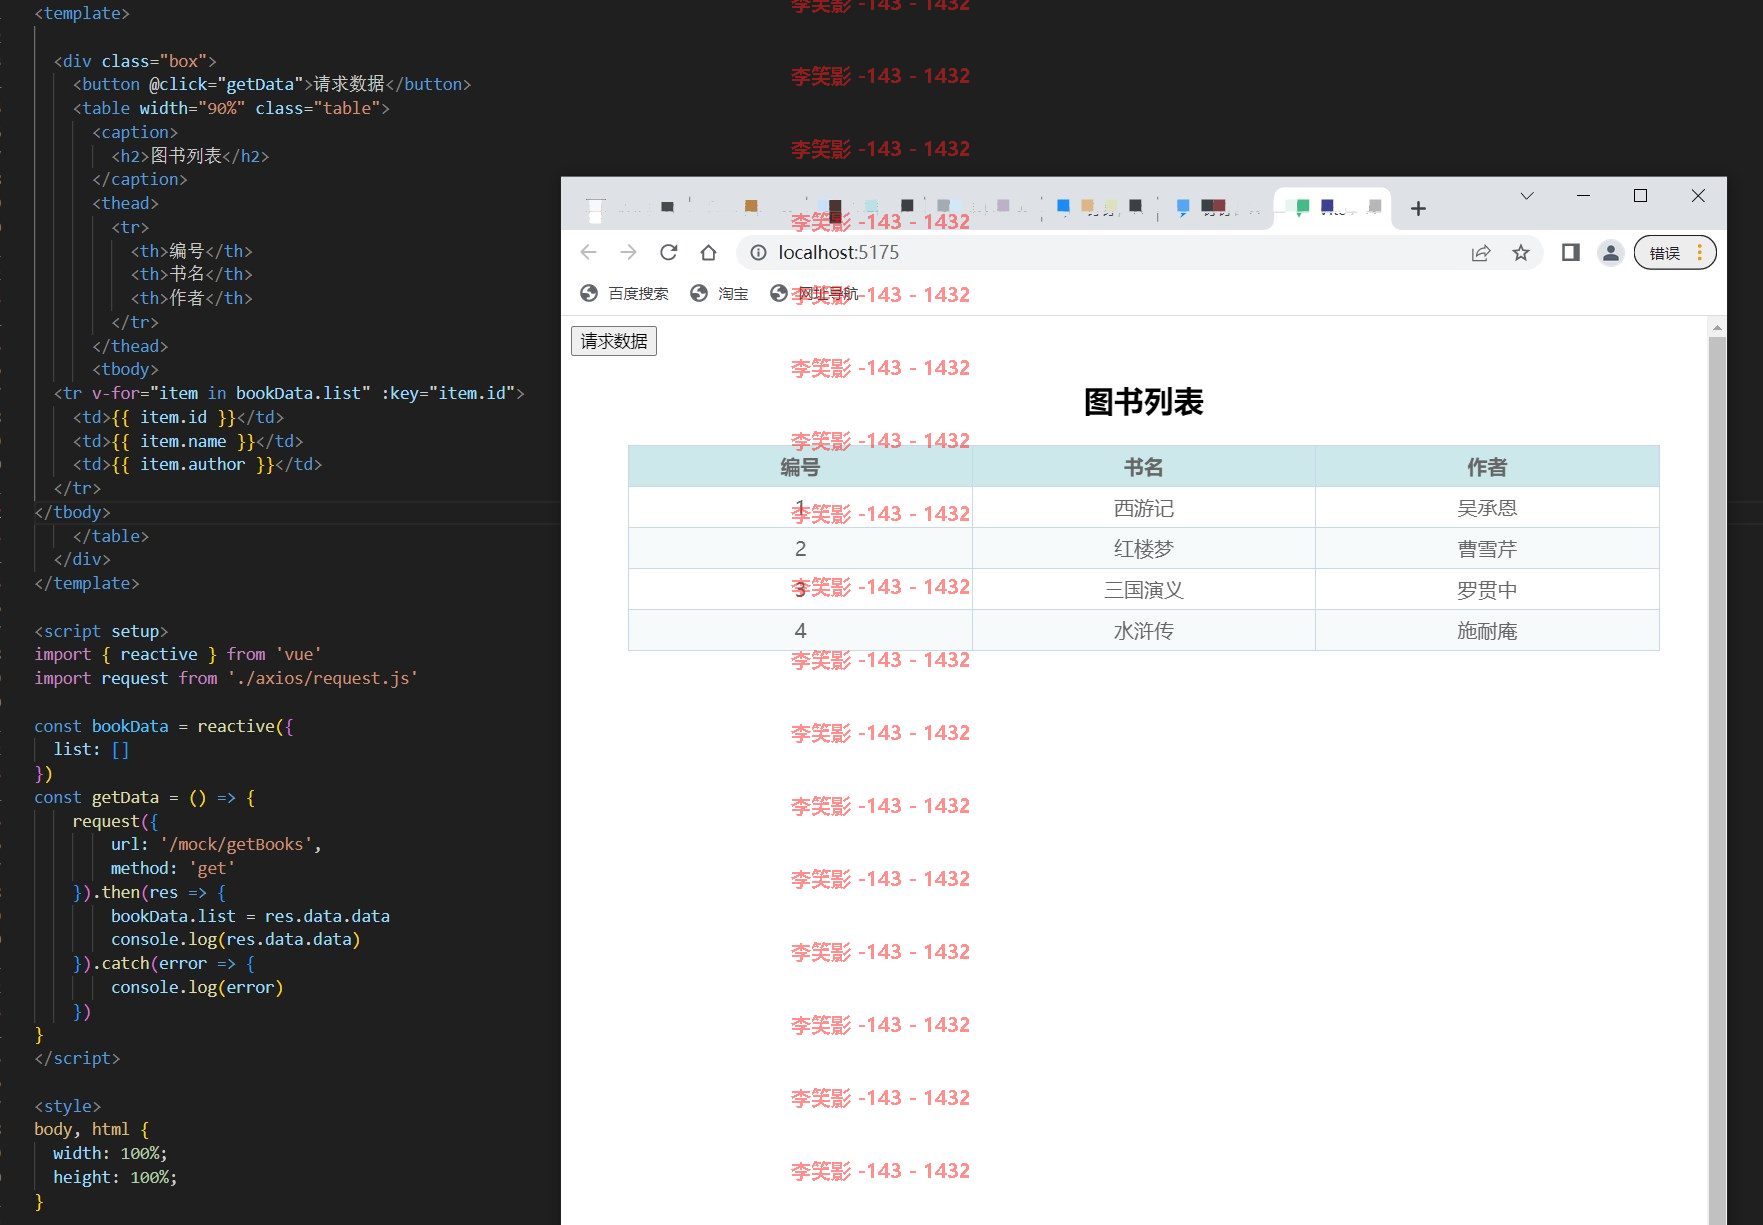The height and width of the screenshot is (1225, 1763).
Task: Maximize the Chrome browser window
Action: click(1640, 196)
